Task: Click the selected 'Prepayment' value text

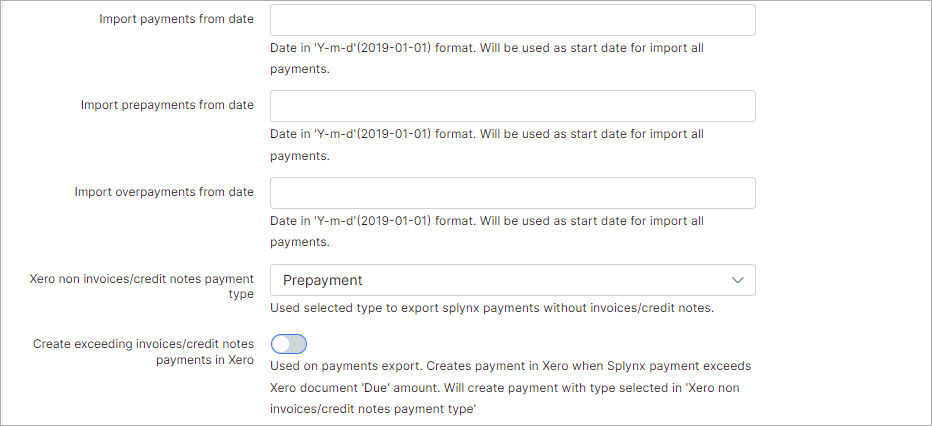Action: click(x=323, y=280)
